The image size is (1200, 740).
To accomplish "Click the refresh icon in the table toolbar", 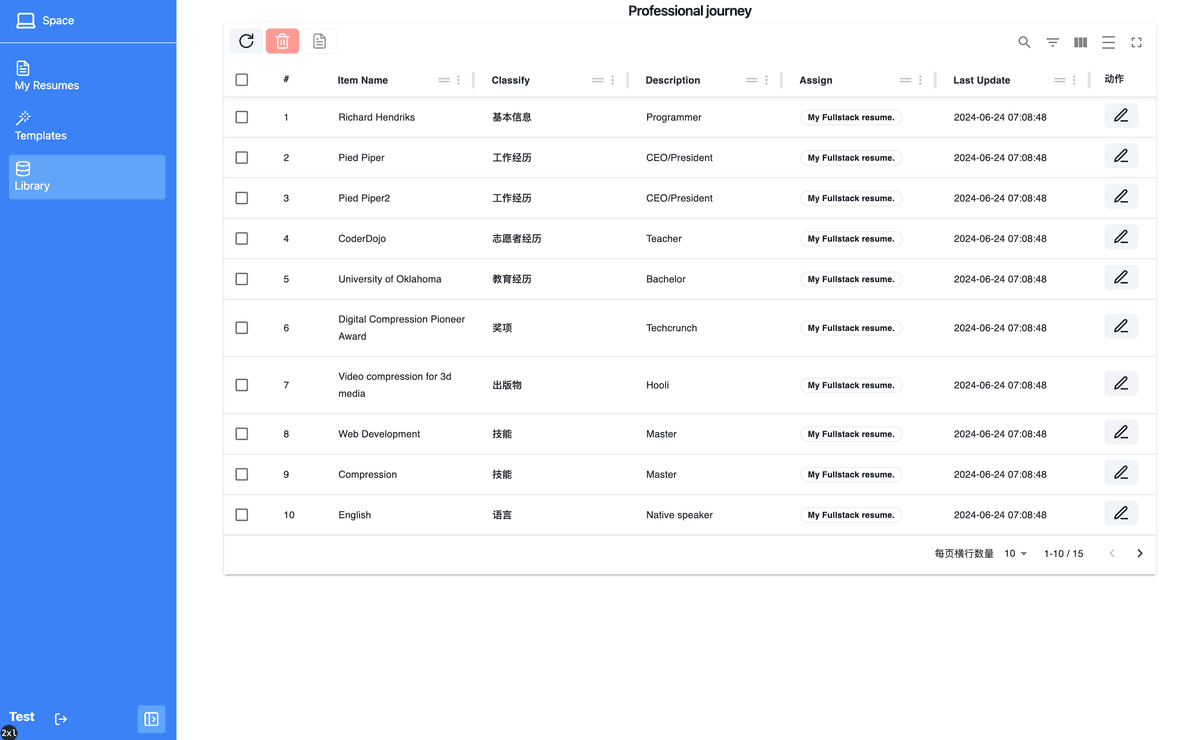I will click(246, 41).
